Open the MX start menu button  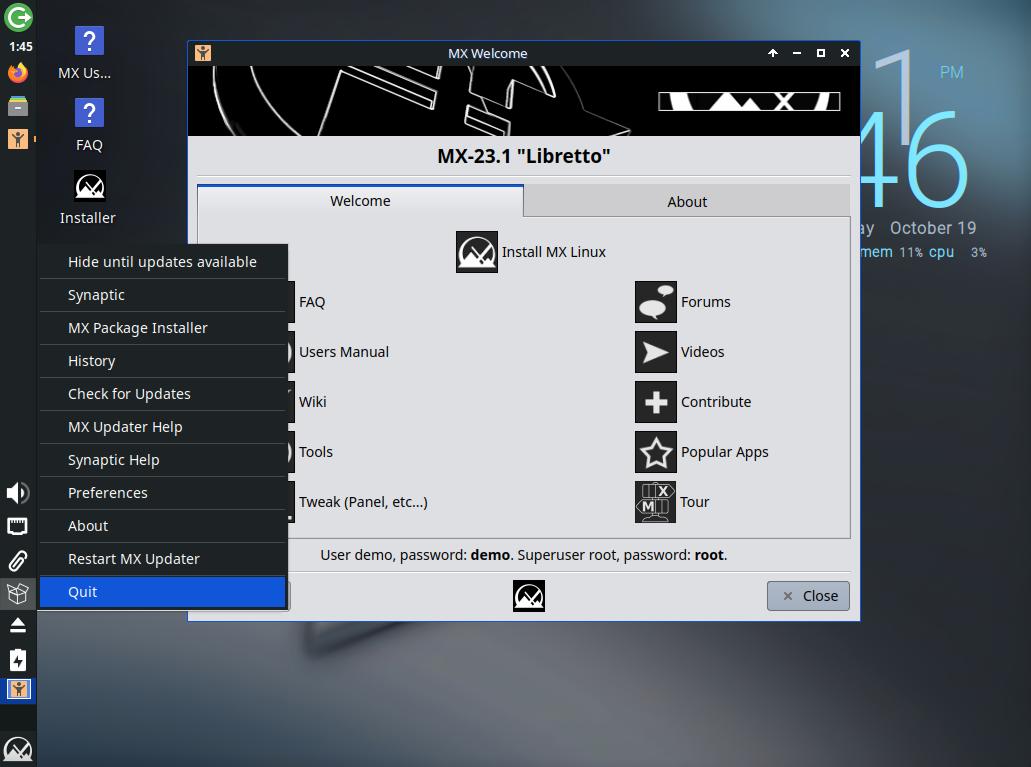[18, 749]
